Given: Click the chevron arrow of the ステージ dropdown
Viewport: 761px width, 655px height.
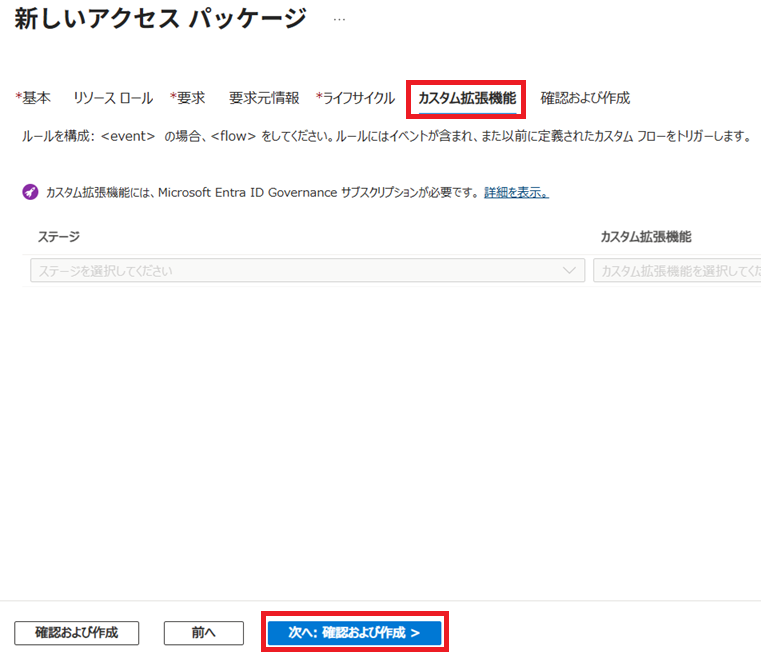Looking at the screenshot, I should [571, 271].
